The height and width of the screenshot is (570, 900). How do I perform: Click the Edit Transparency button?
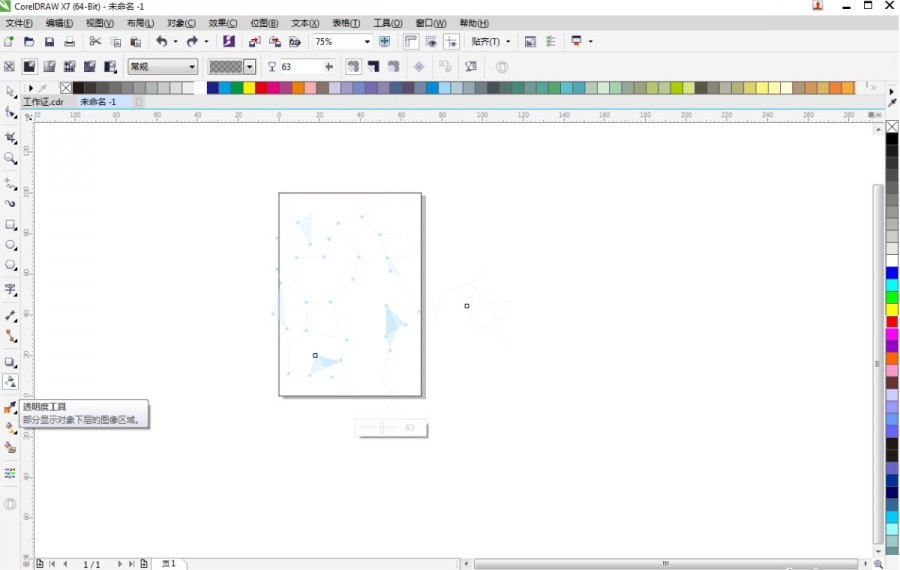tap(471, 67)
